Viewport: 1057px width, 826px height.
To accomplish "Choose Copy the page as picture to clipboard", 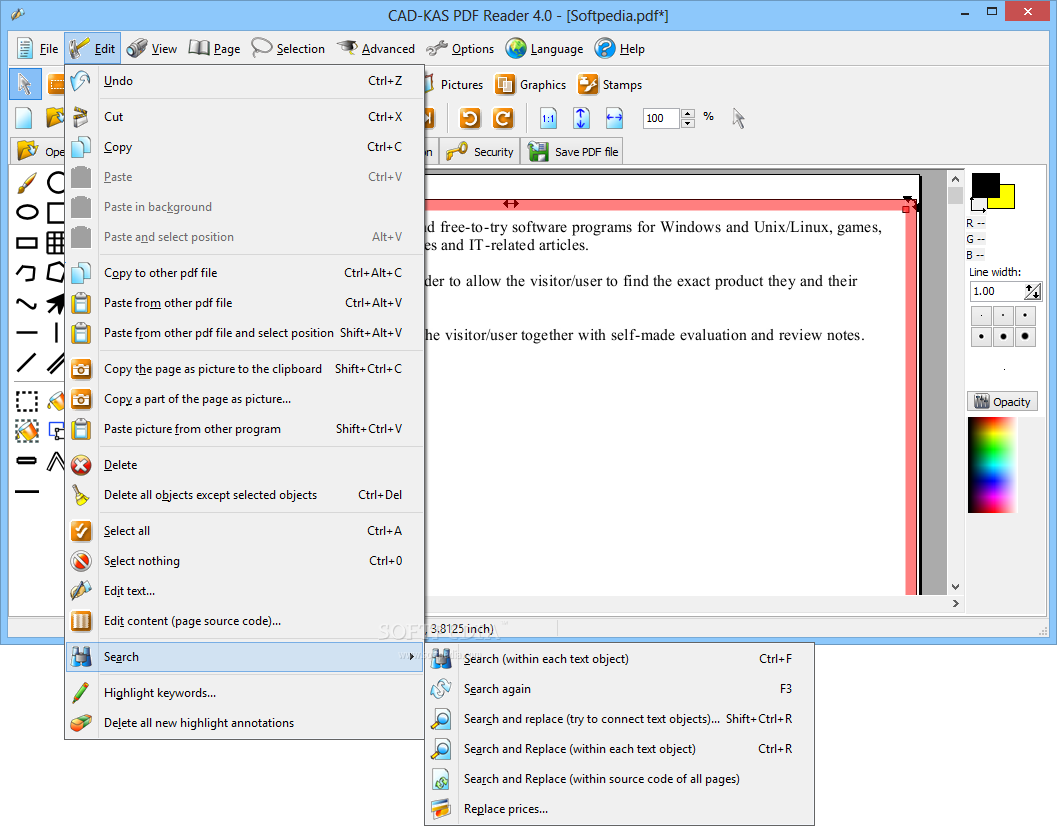I will 245,369.
